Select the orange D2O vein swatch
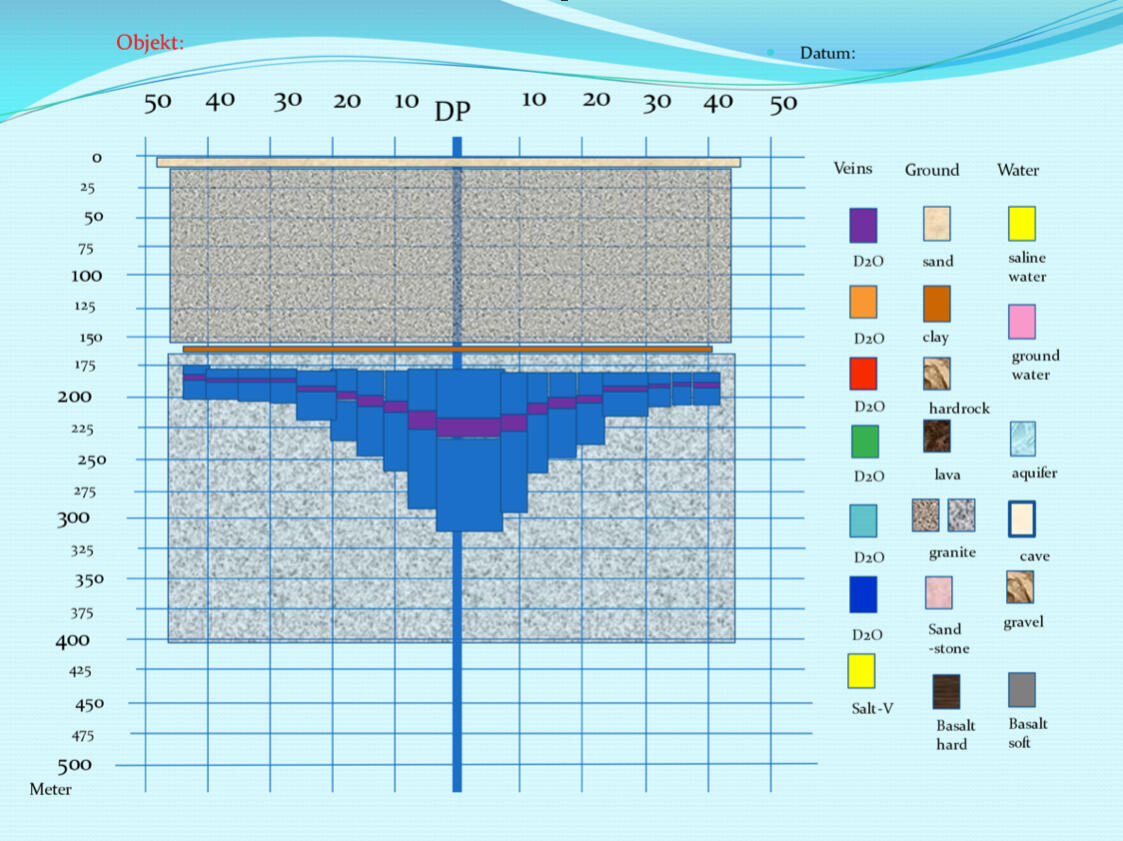The height and width of the screenshot is (841, 1123). [863, 302]
